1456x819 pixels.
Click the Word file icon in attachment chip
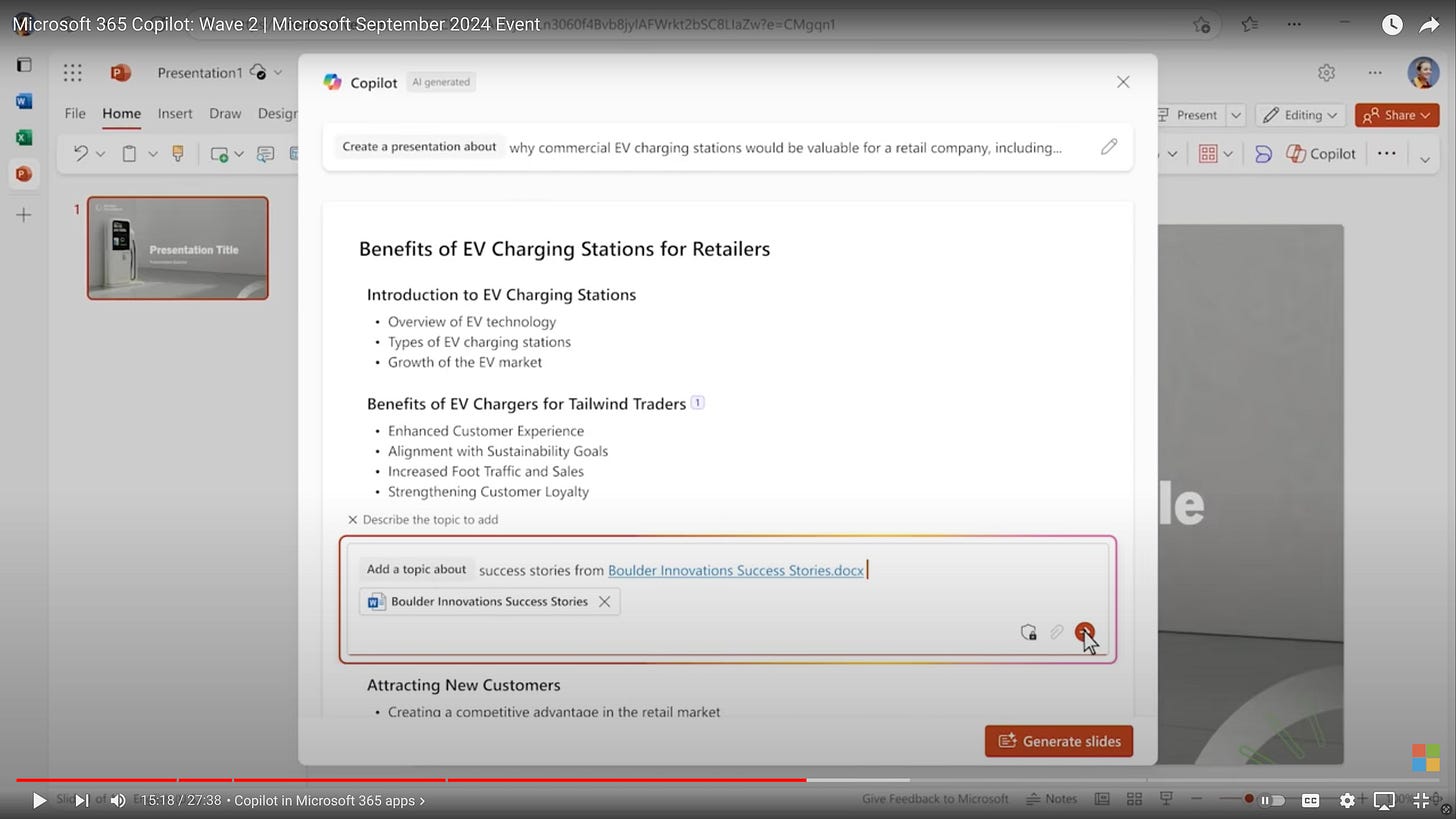click(x=376, y=601)
